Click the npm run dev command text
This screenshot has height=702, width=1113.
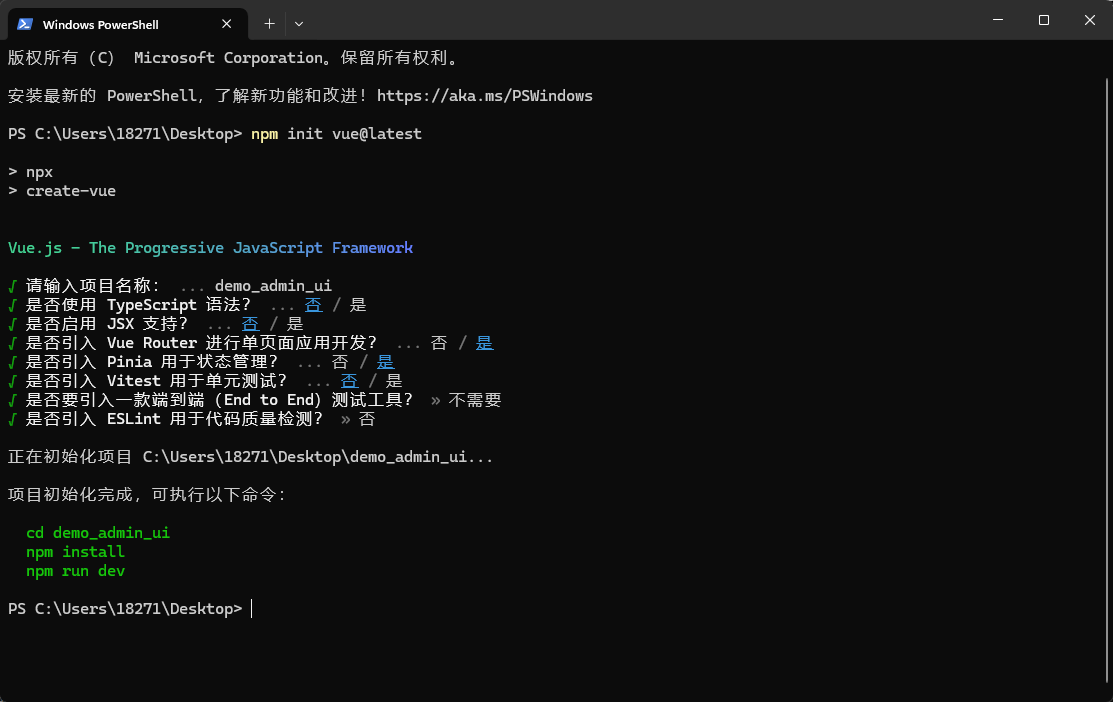pos(75,570)
